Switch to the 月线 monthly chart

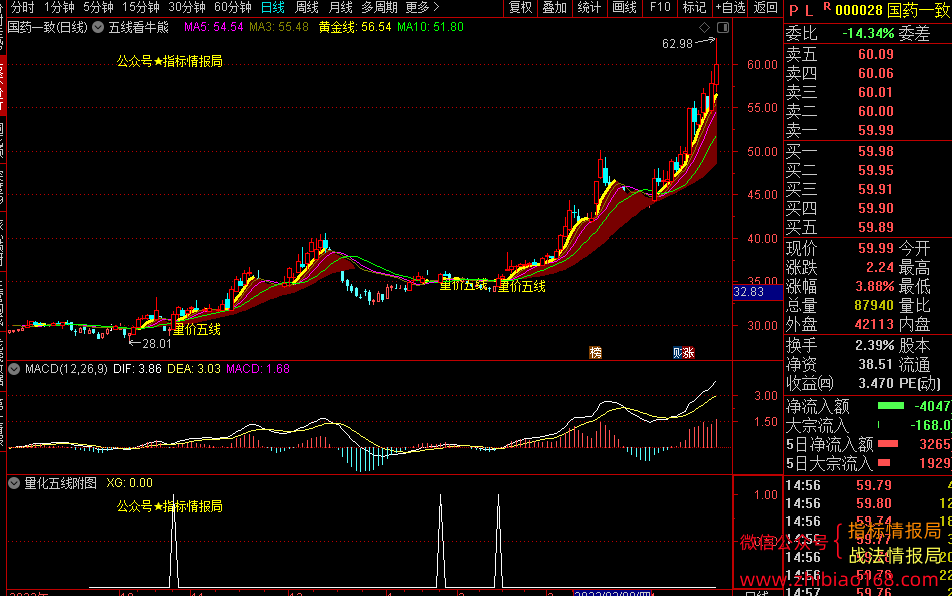coord(341,8)
